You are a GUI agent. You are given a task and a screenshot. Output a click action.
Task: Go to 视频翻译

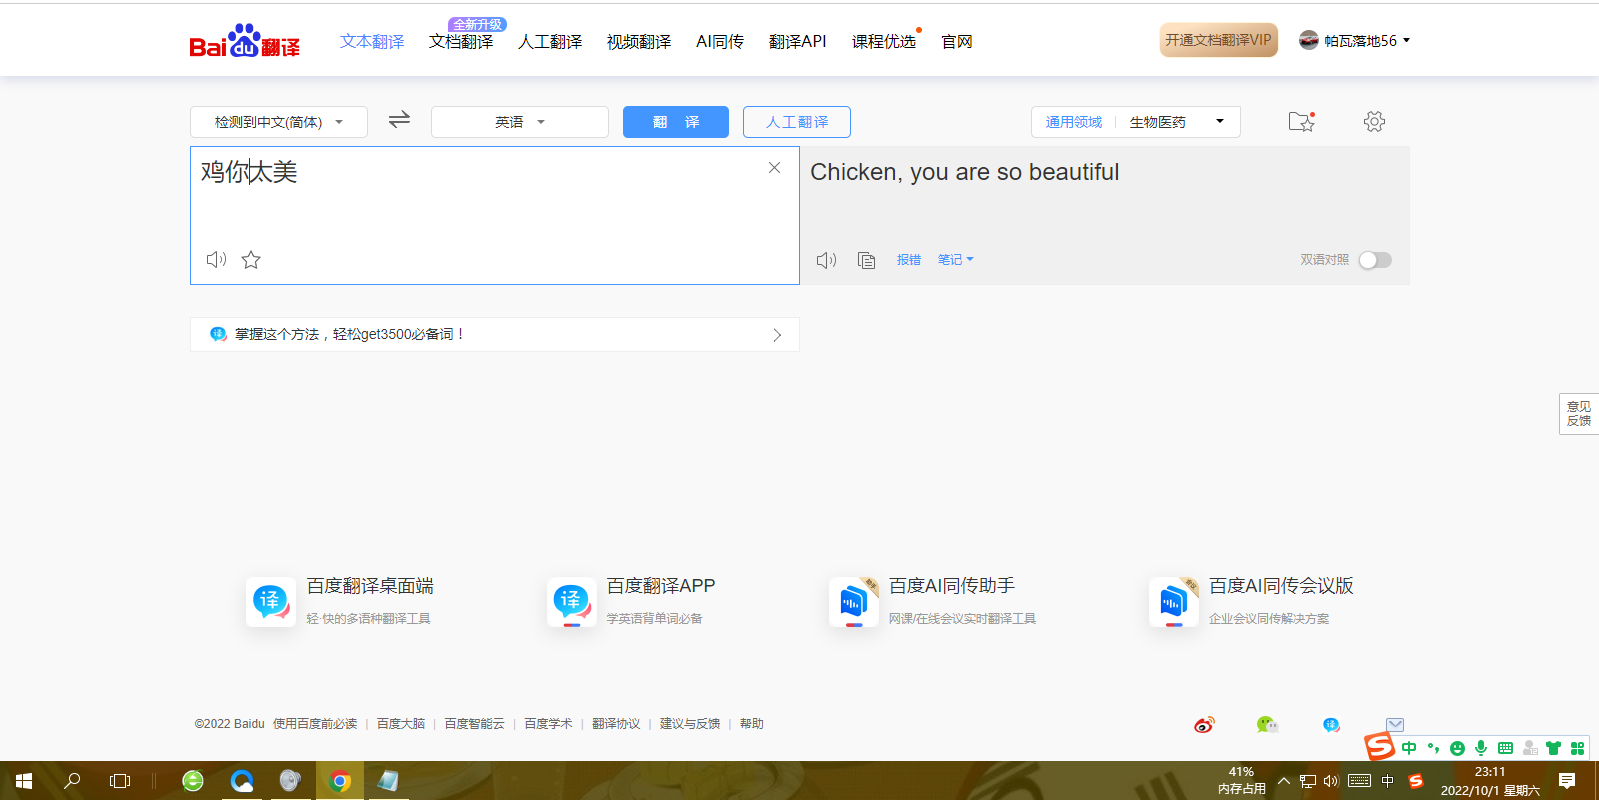(639, 42)
